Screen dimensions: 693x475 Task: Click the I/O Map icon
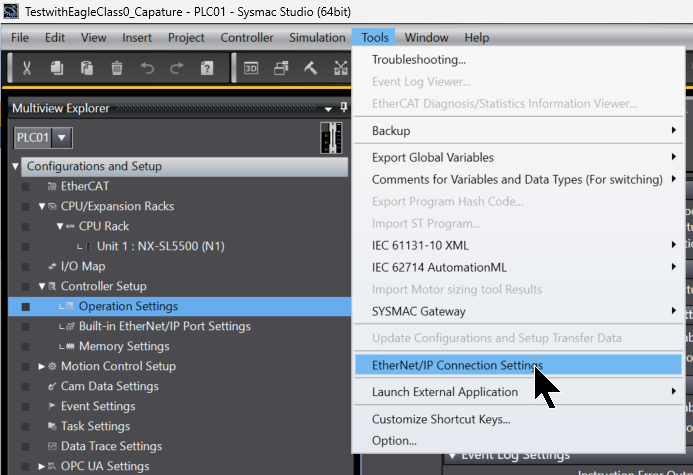click(x=52, y=266)
